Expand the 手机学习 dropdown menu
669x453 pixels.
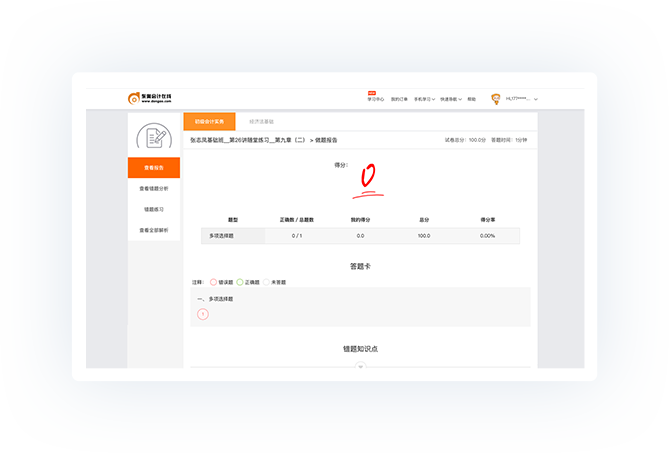424,99
